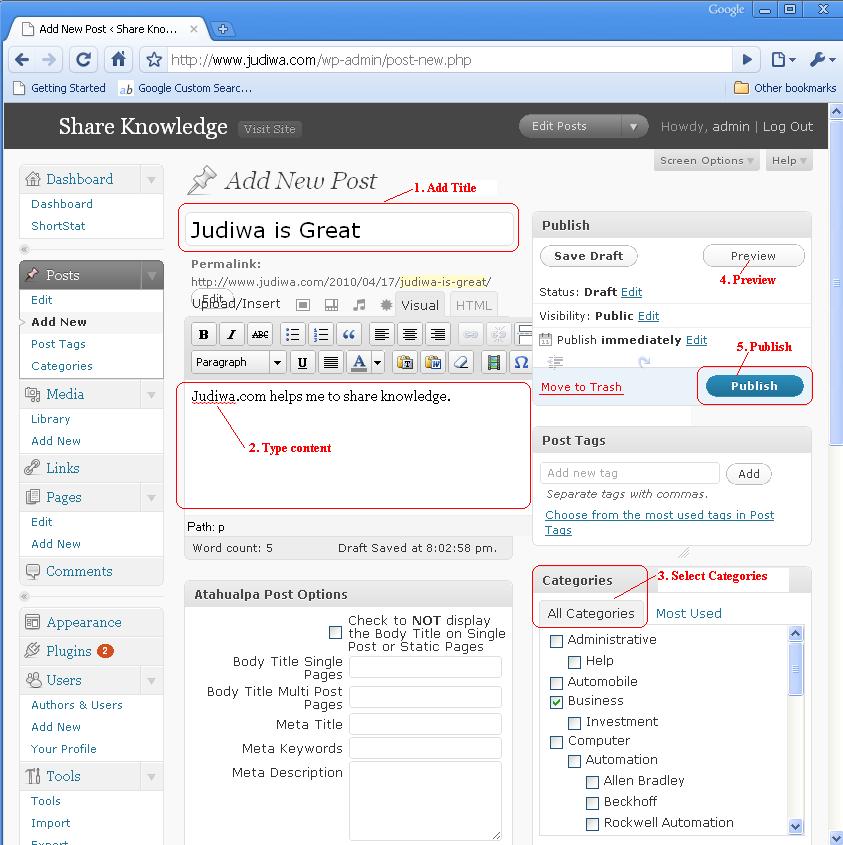Apply italic formatting in the editor

[x=232, y=335]
